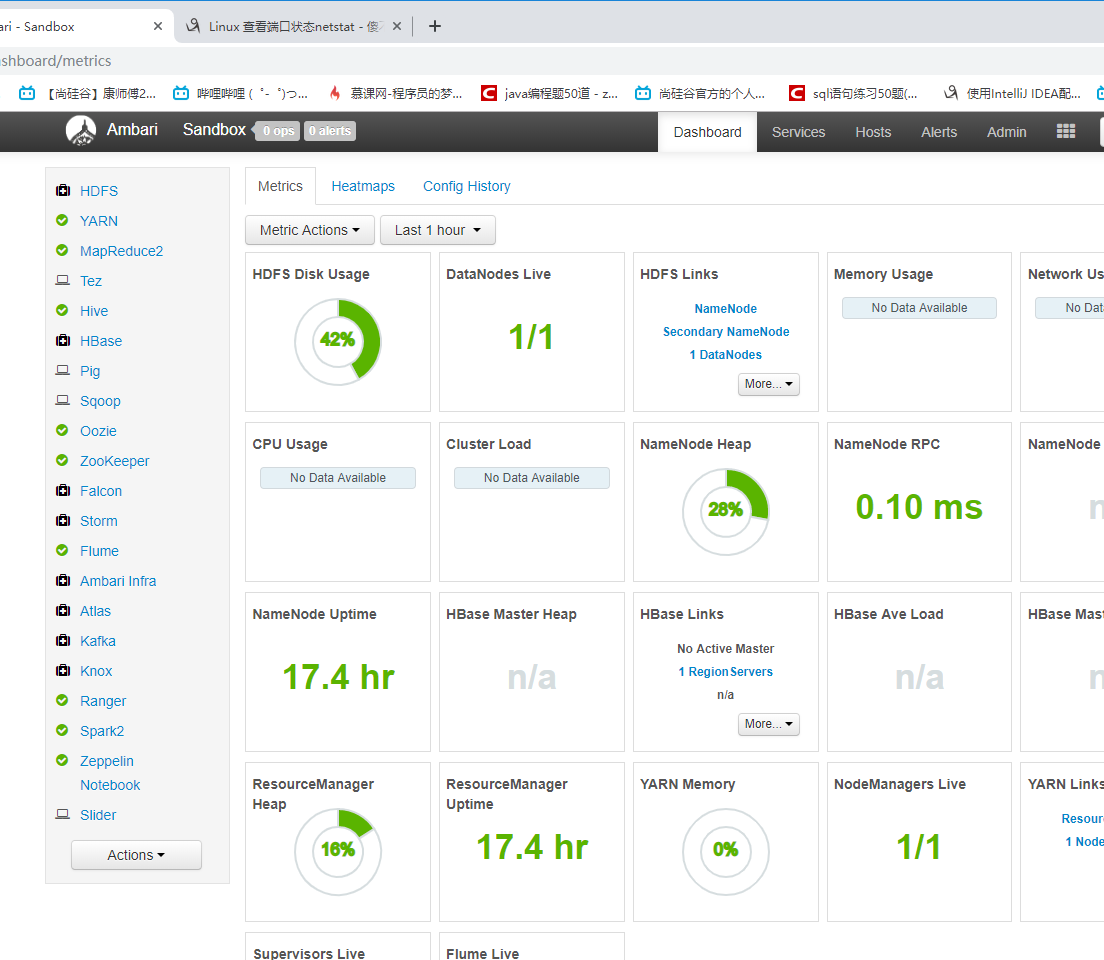Click the 0 alerts badge
The image size is (1104, 960).
(330, 131)
